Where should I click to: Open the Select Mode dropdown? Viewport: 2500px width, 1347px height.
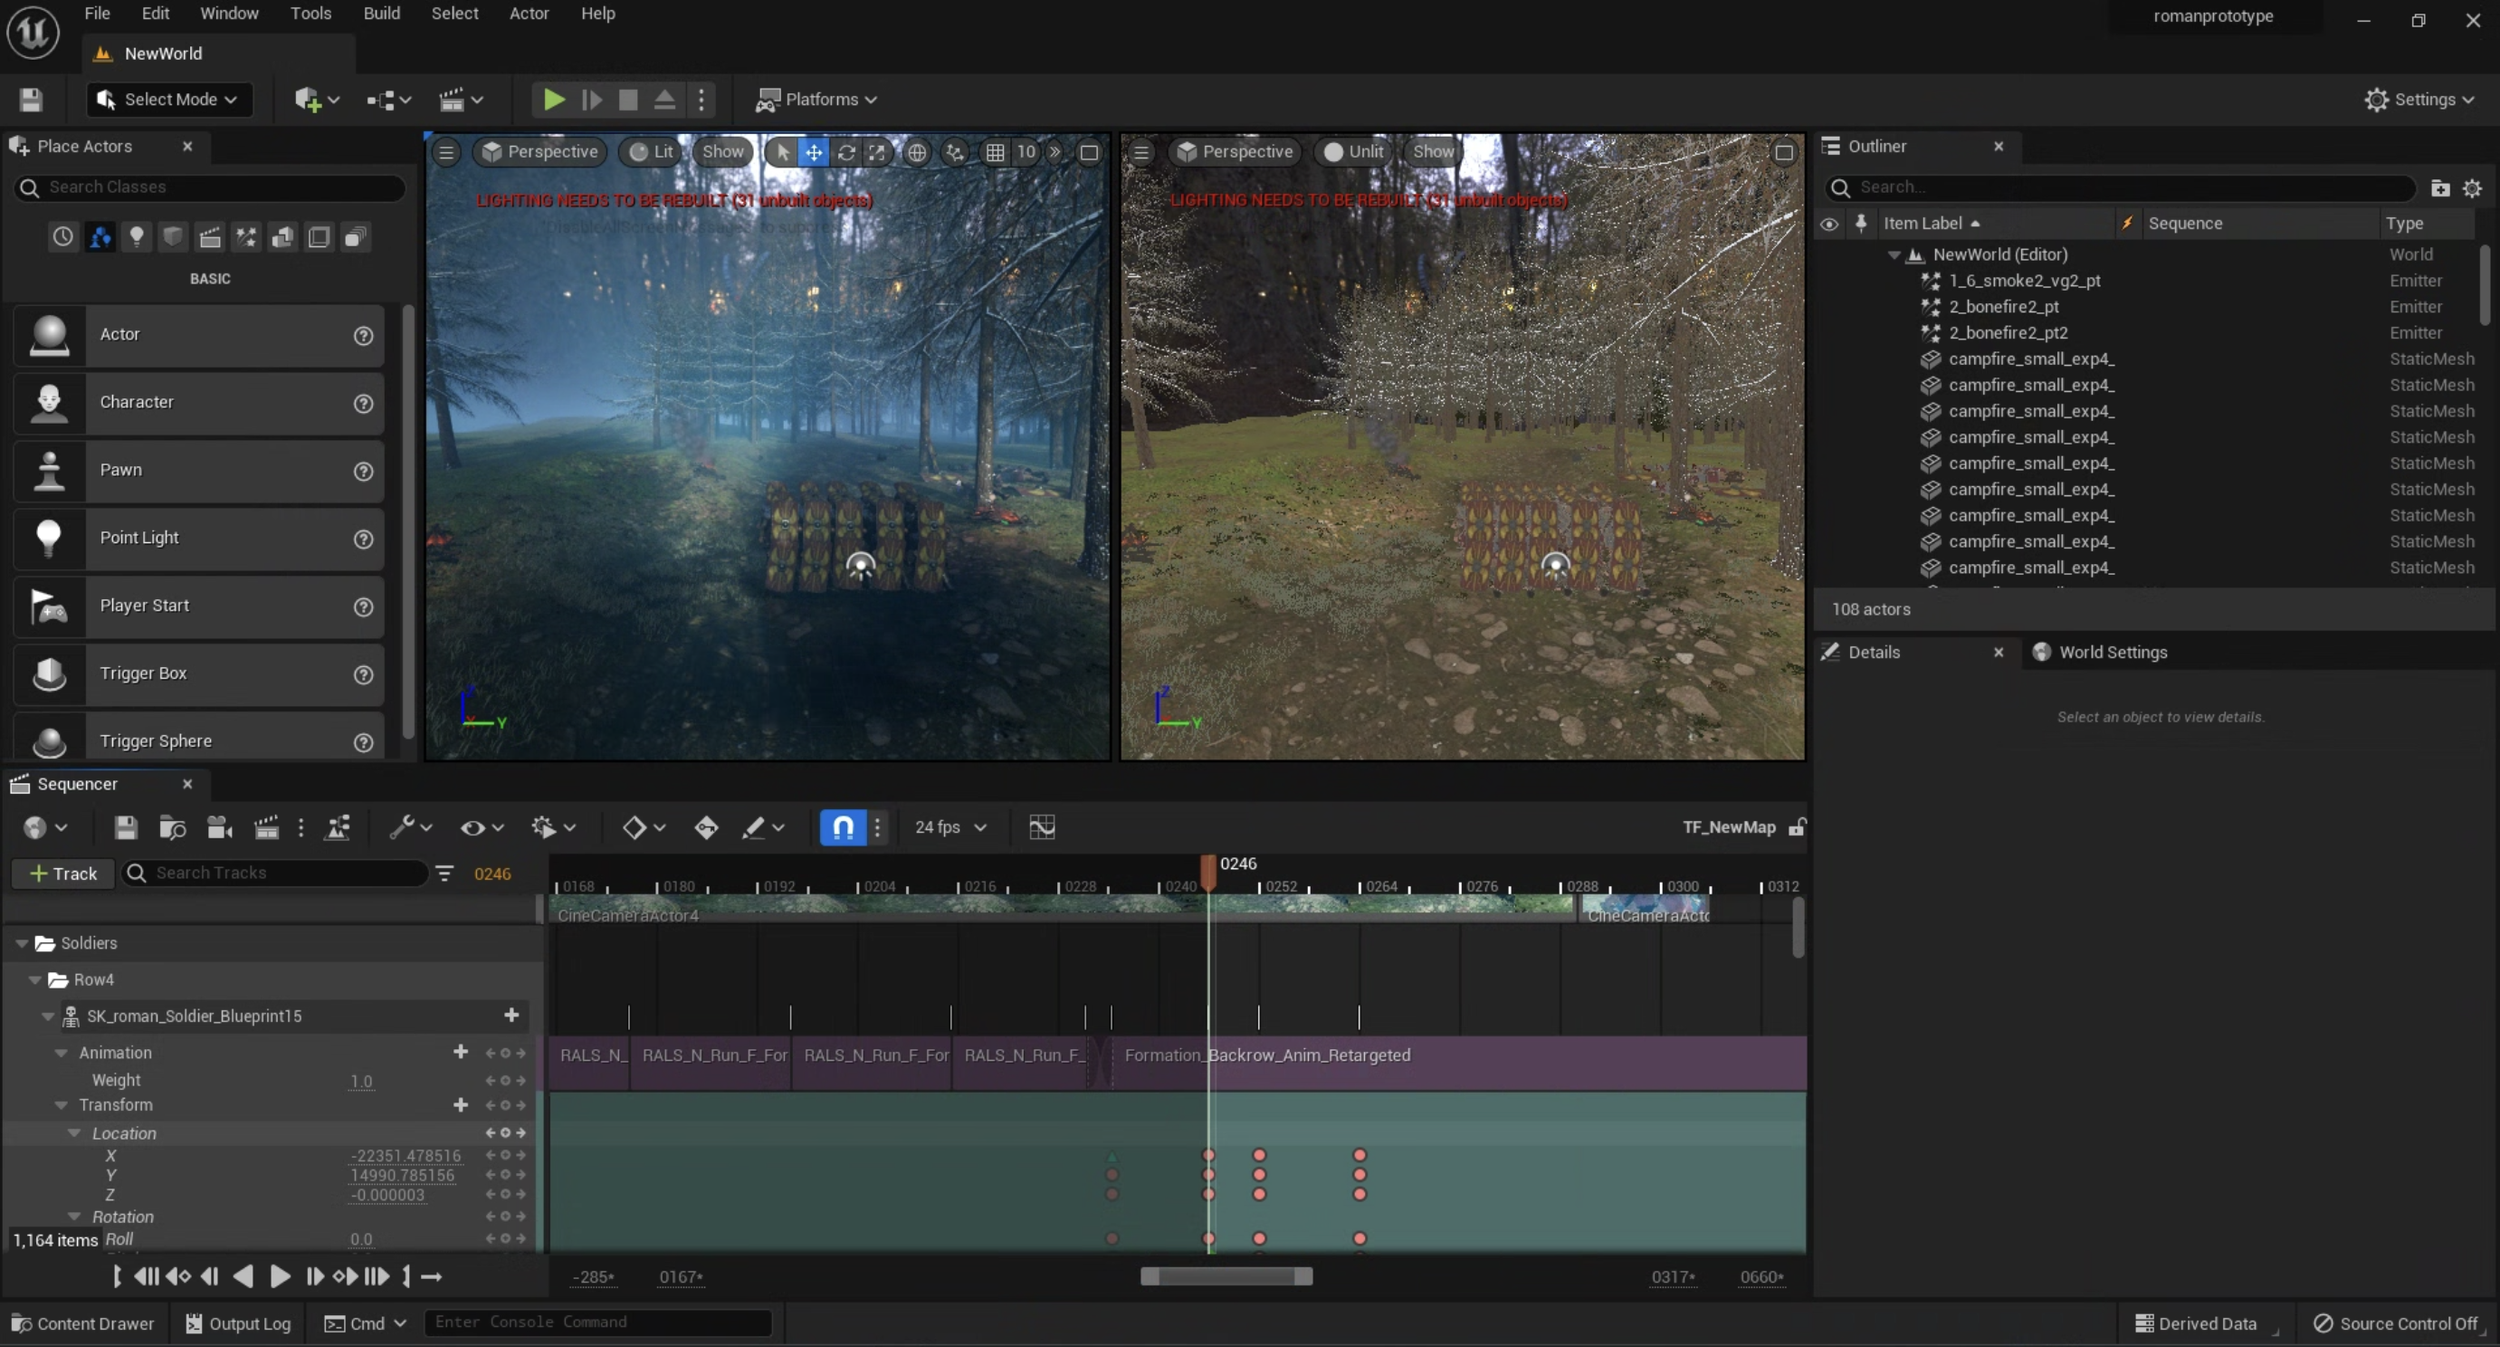tap(170, 99)
